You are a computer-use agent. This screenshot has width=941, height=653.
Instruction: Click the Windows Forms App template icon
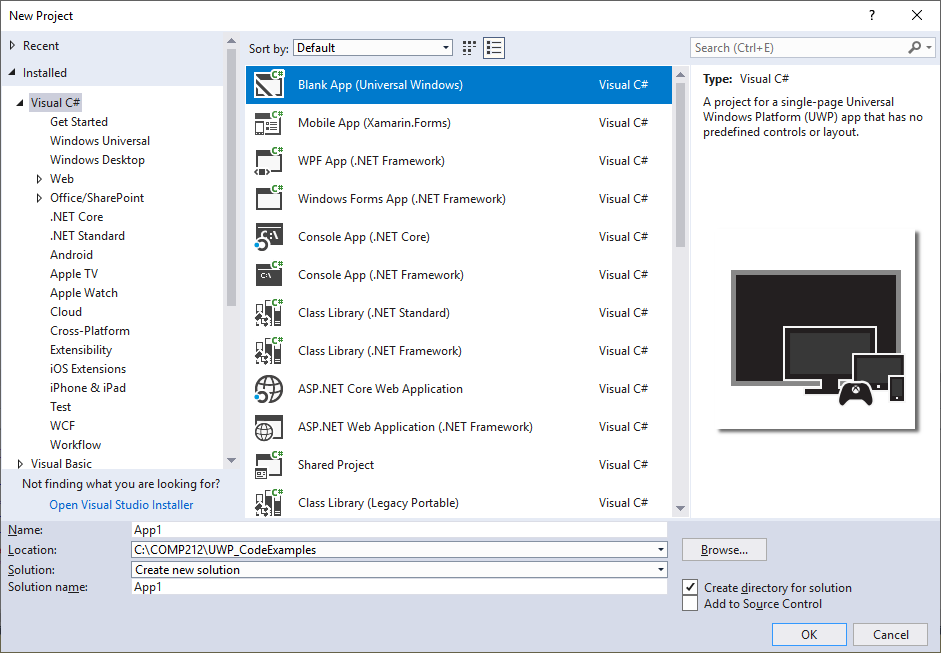coord(268,198)
